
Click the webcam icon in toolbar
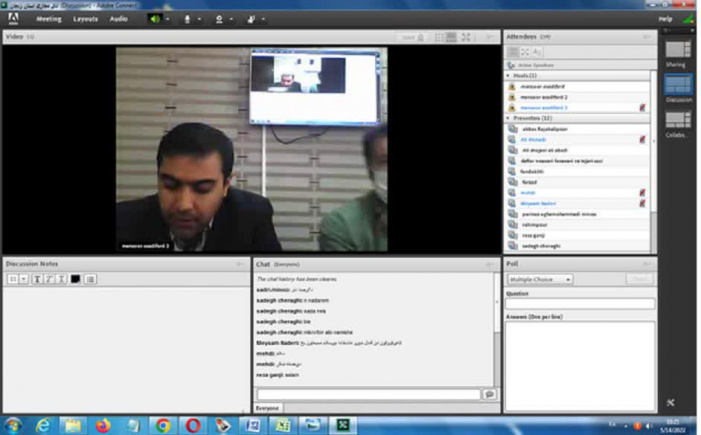click(219, 18)
